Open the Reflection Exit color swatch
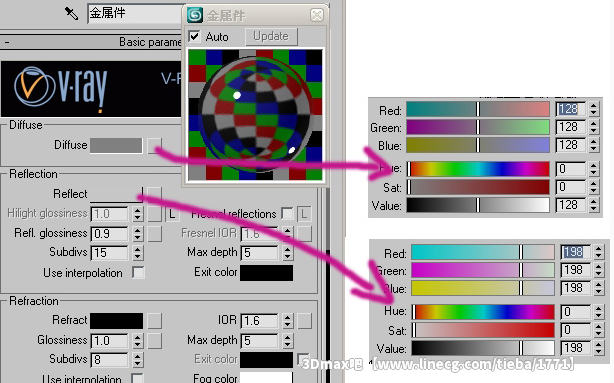Image resolution: width=614 pixels, height=383 pixels. [266, 273]
